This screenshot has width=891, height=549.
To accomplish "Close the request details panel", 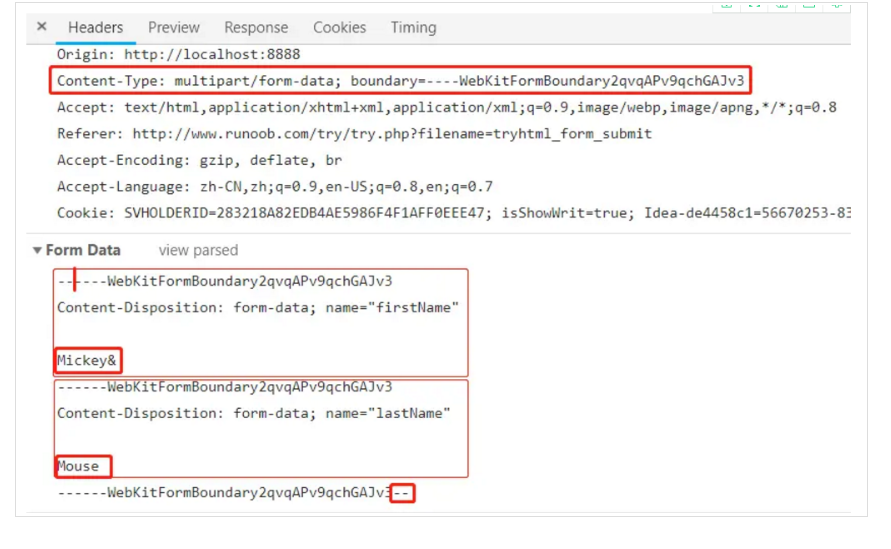I will click(x=41, y=26).
